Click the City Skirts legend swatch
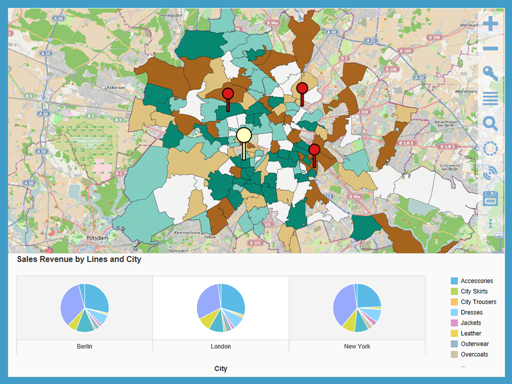 (x=454, y=291)
